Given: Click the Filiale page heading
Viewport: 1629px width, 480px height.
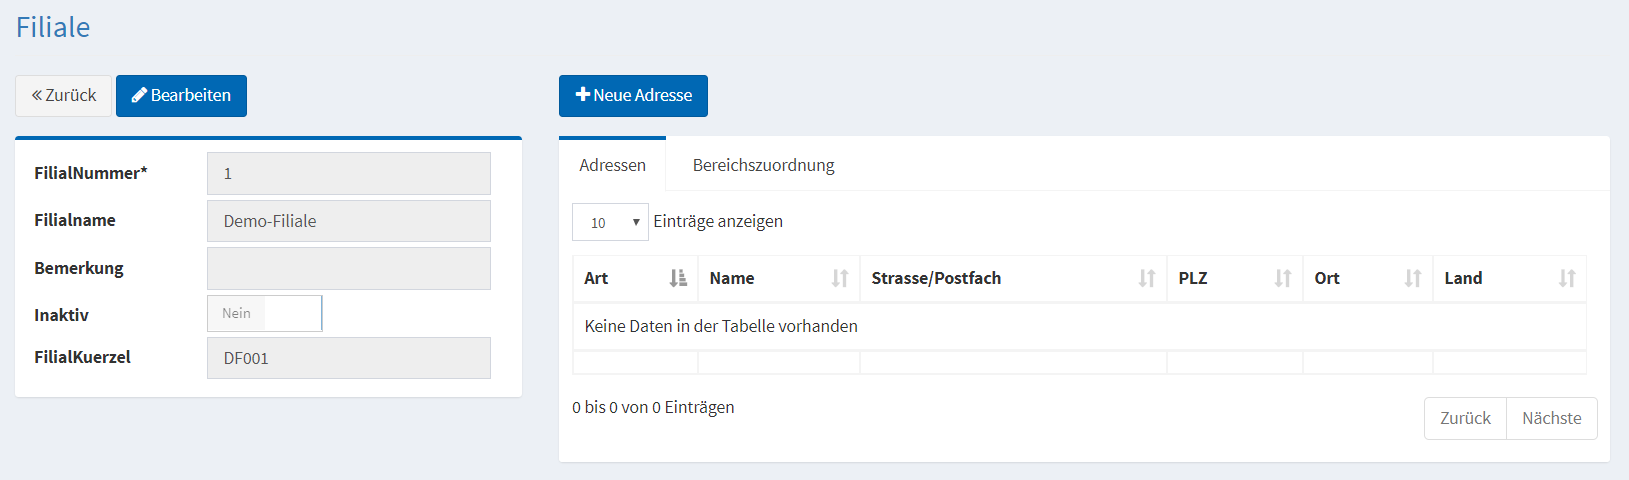Looking at the screenshot, I should [x=53, y=27].
